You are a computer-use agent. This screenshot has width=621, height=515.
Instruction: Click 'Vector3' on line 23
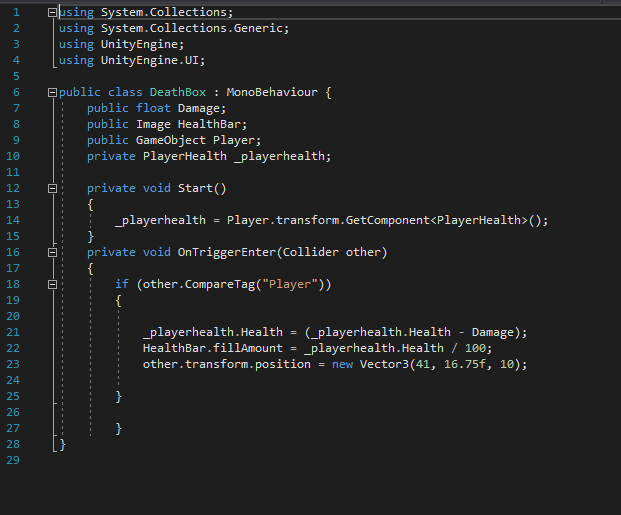click(384, 364)
